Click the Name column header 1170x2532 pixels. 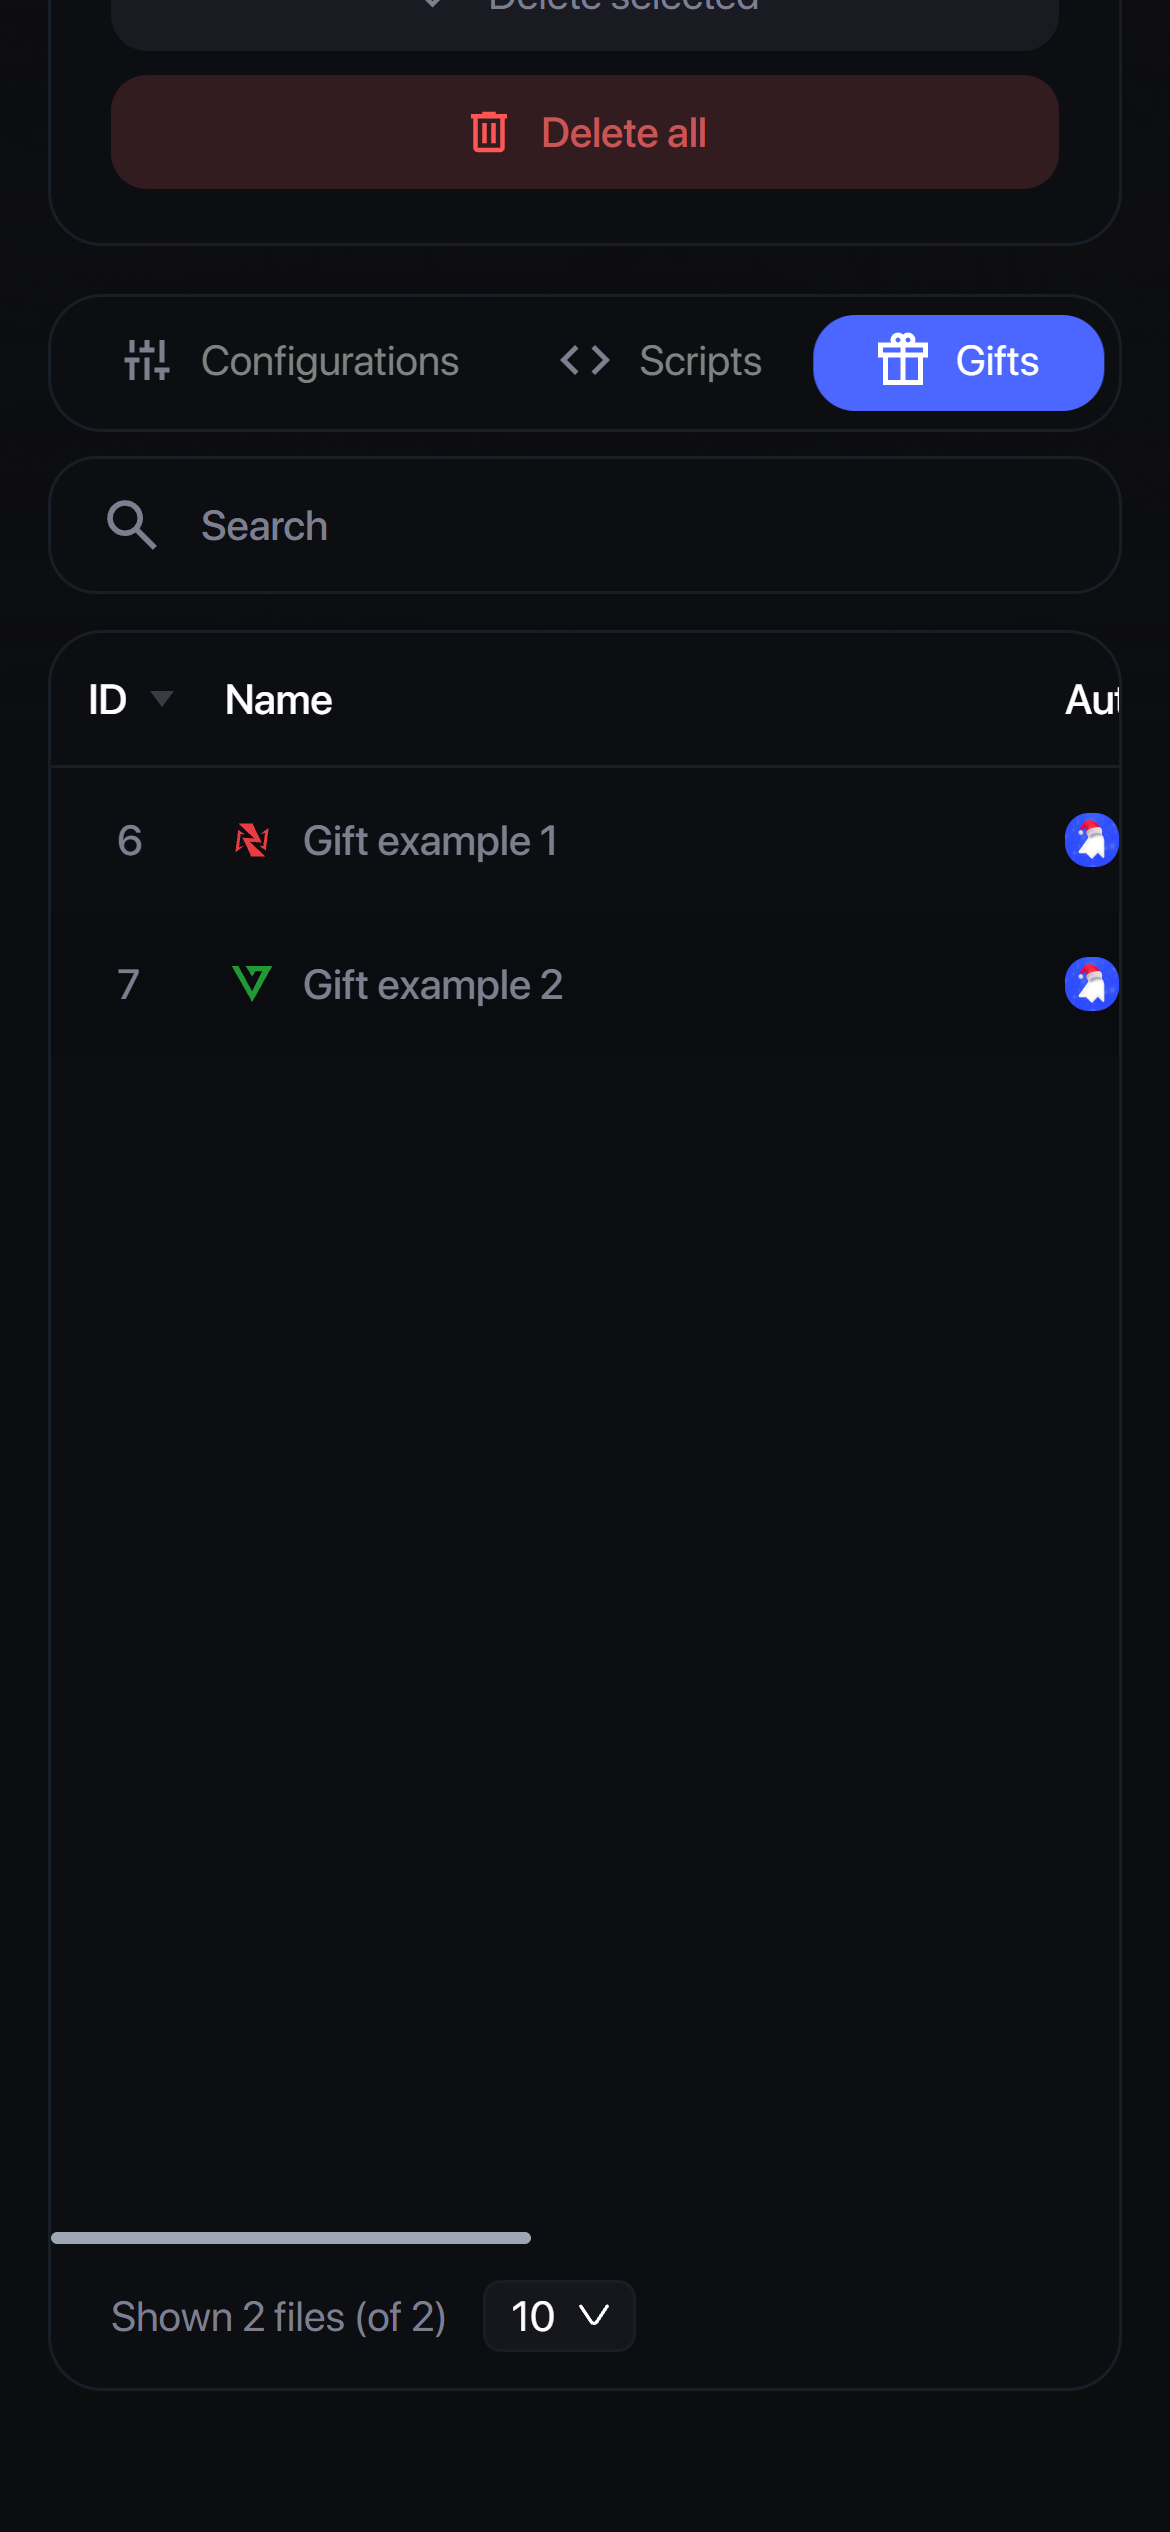pyautogui.click(x=278, y=700)
